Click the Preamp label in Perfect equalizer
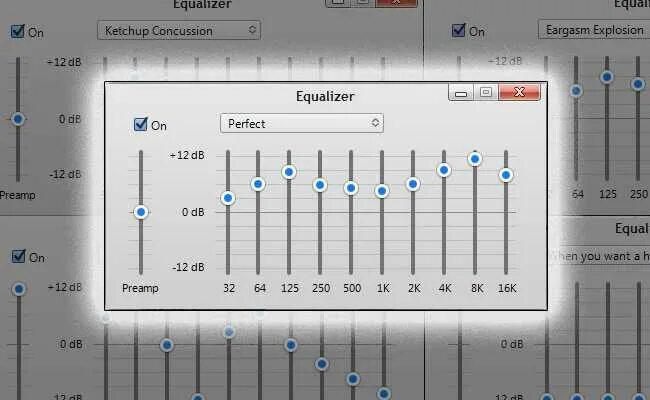 pyautogui.click(x=140, y=288)
